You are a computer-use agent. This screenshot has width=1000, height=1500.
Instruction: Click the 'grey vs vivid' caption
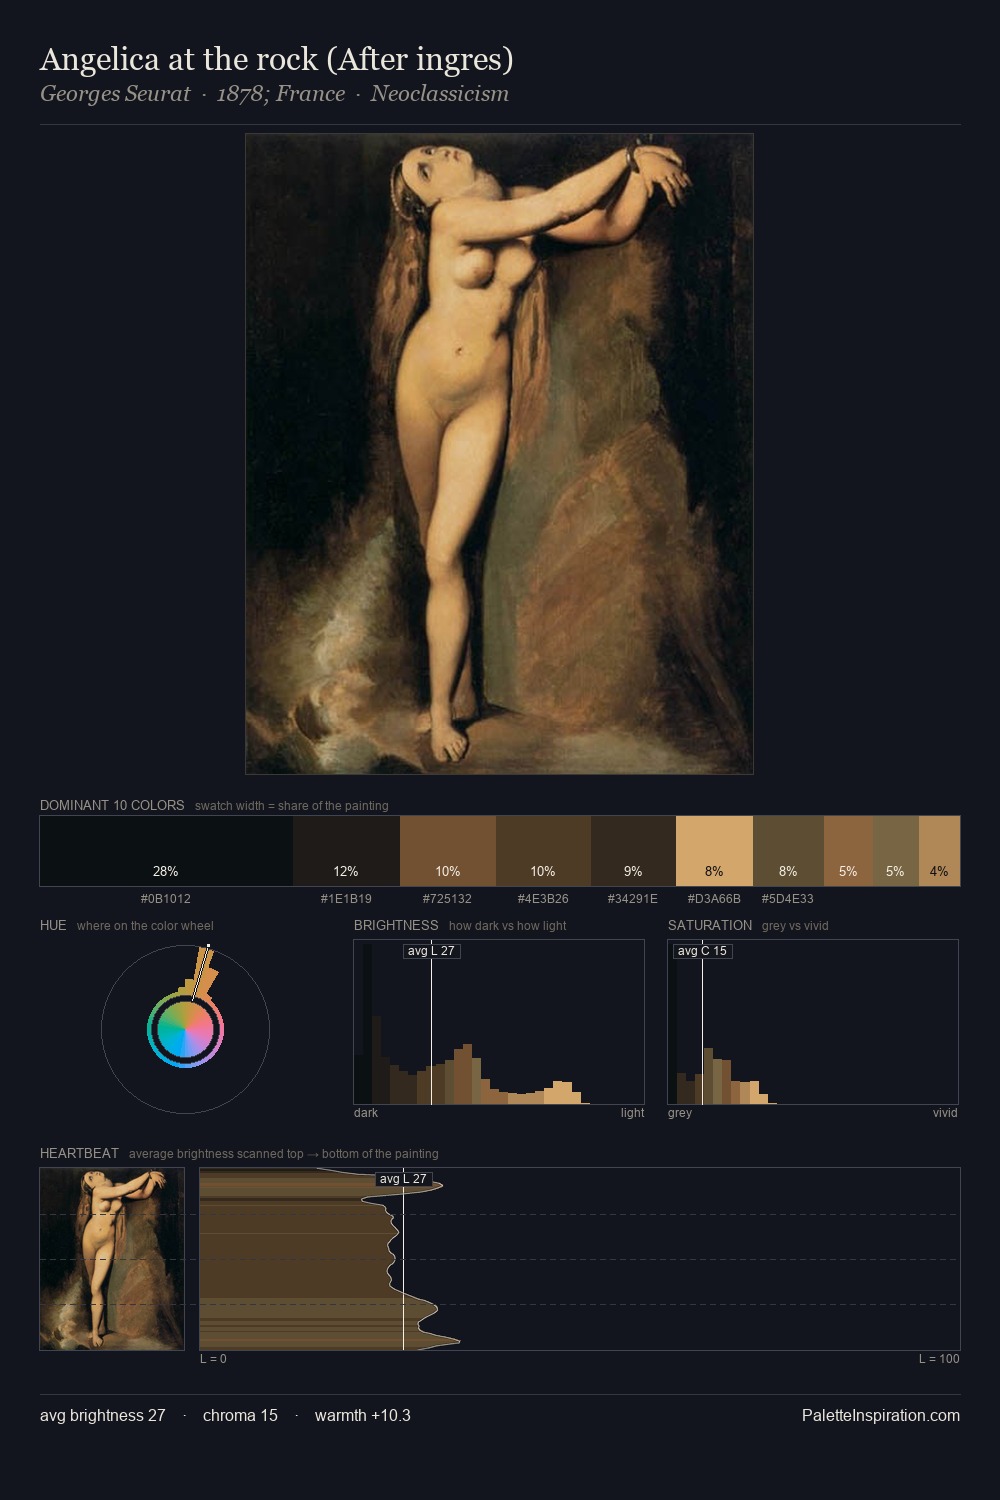(795, 926)
